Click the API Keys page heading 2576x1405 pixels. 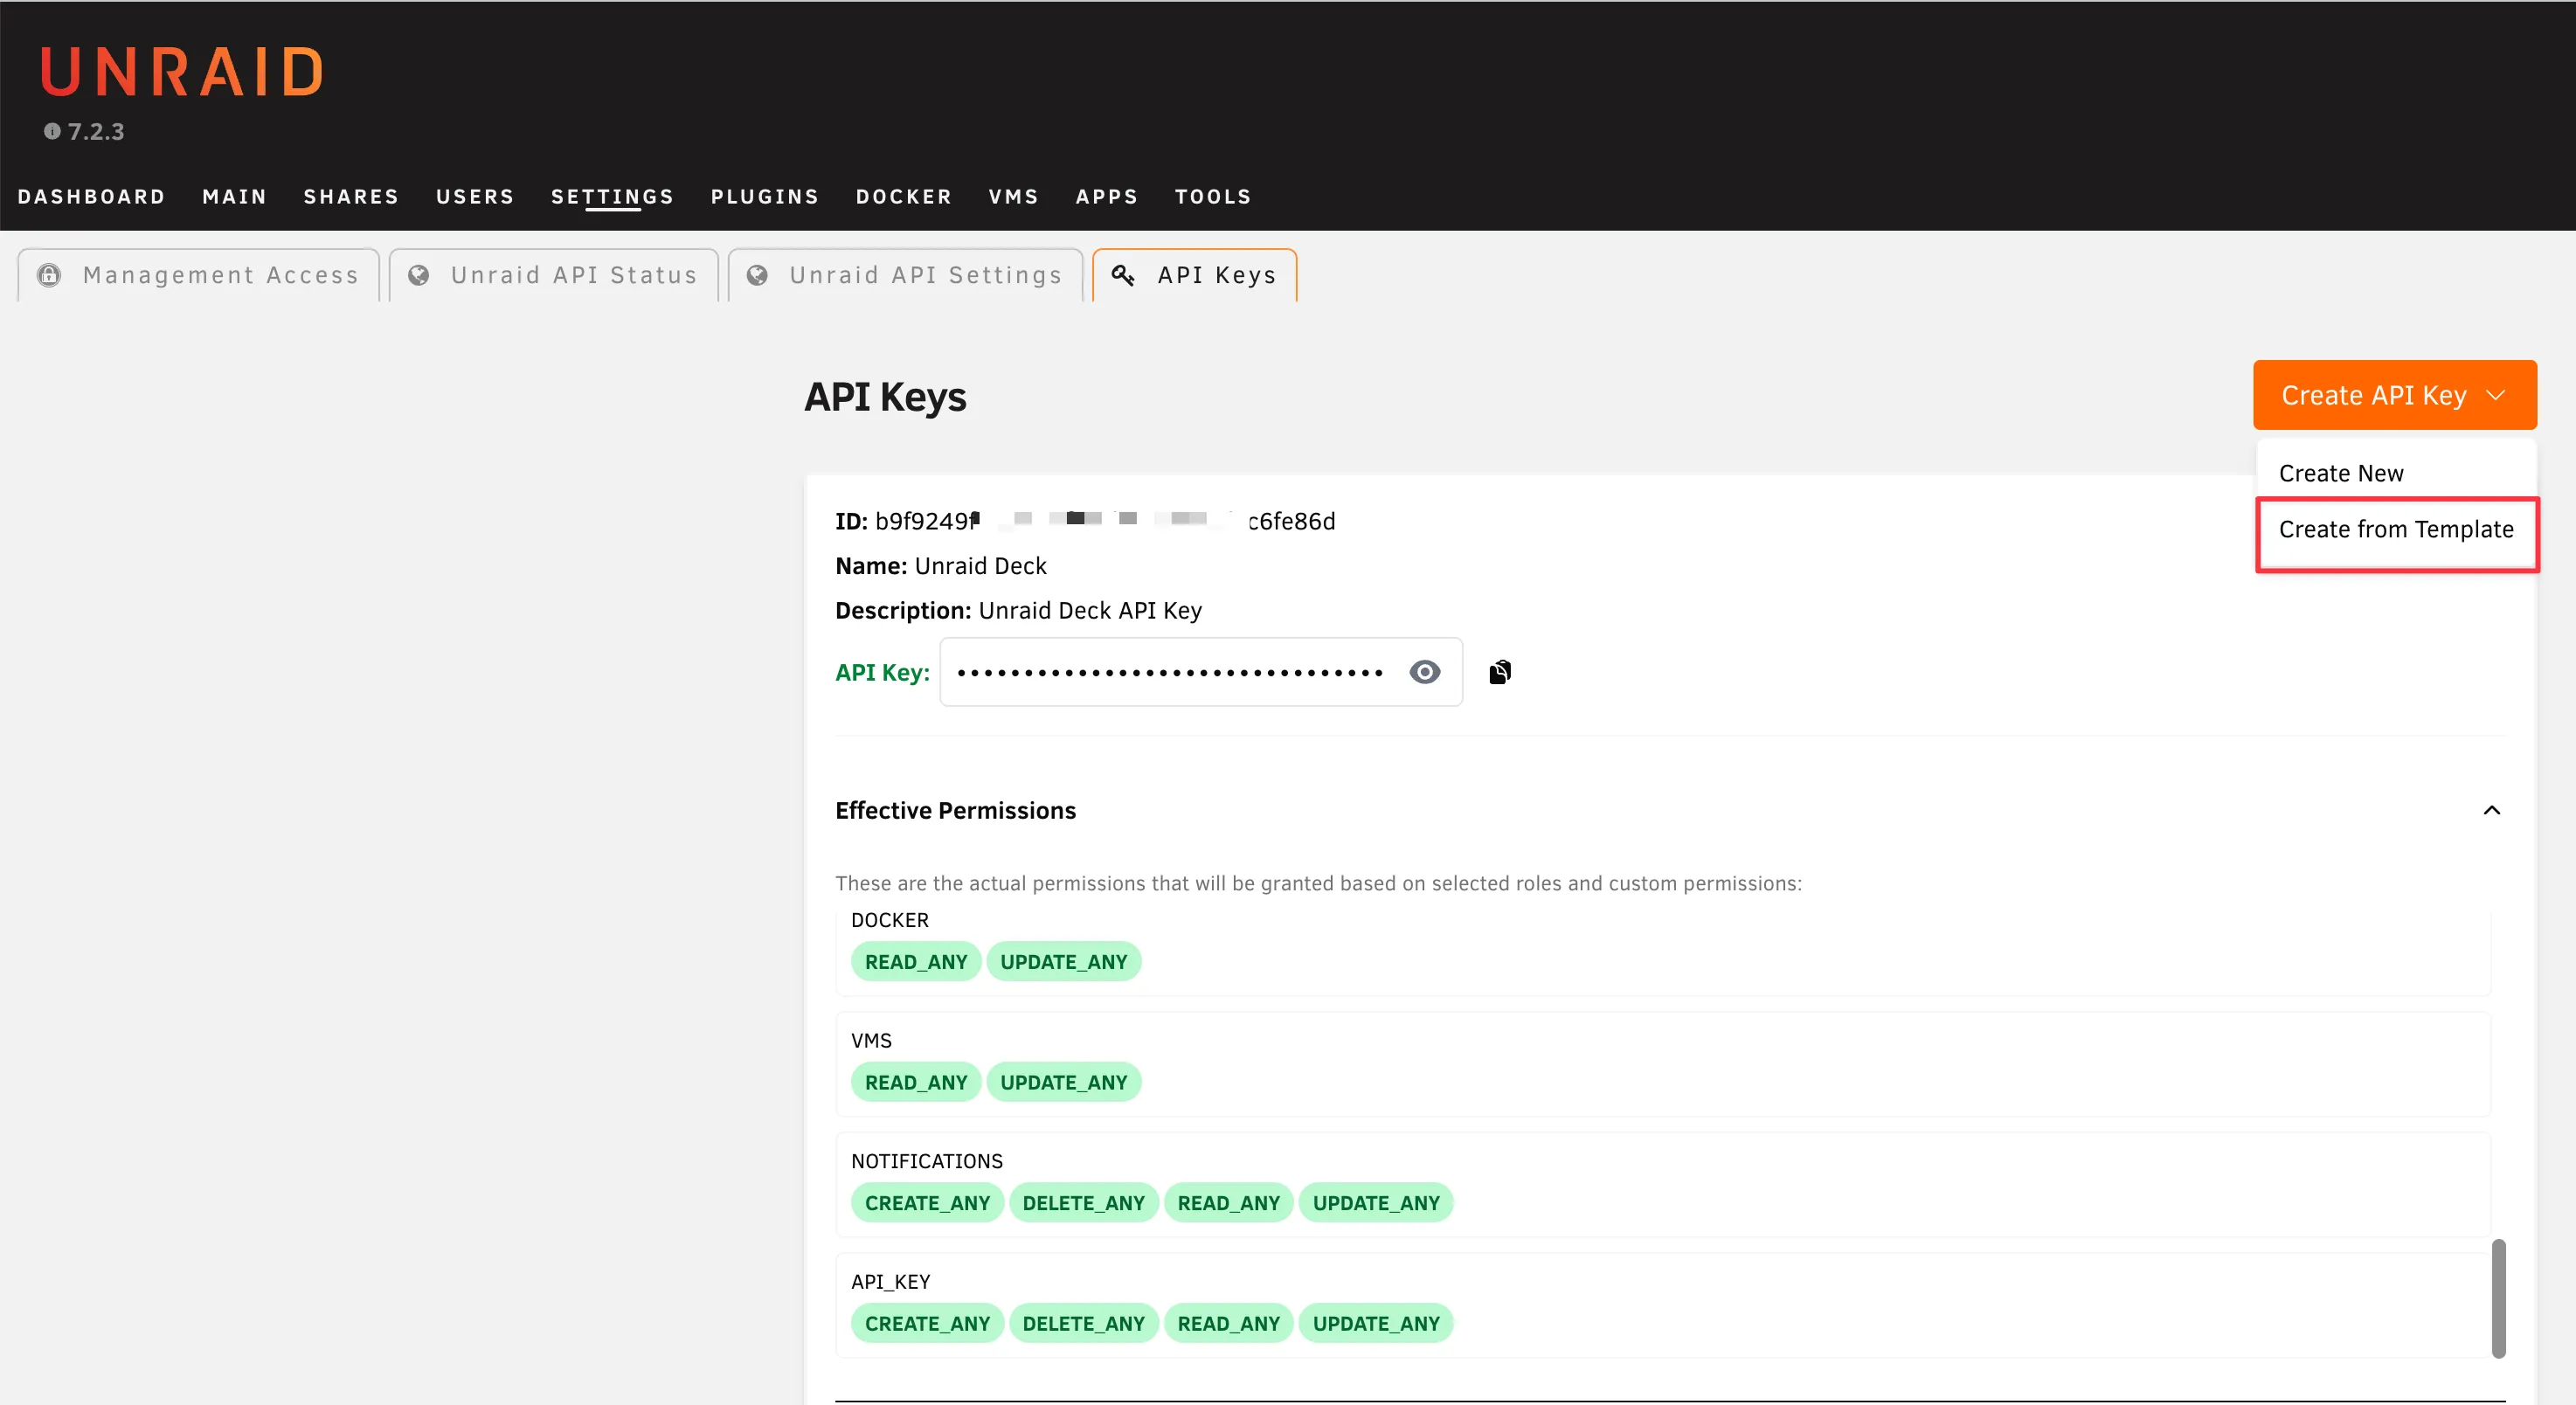coord(885,397)
